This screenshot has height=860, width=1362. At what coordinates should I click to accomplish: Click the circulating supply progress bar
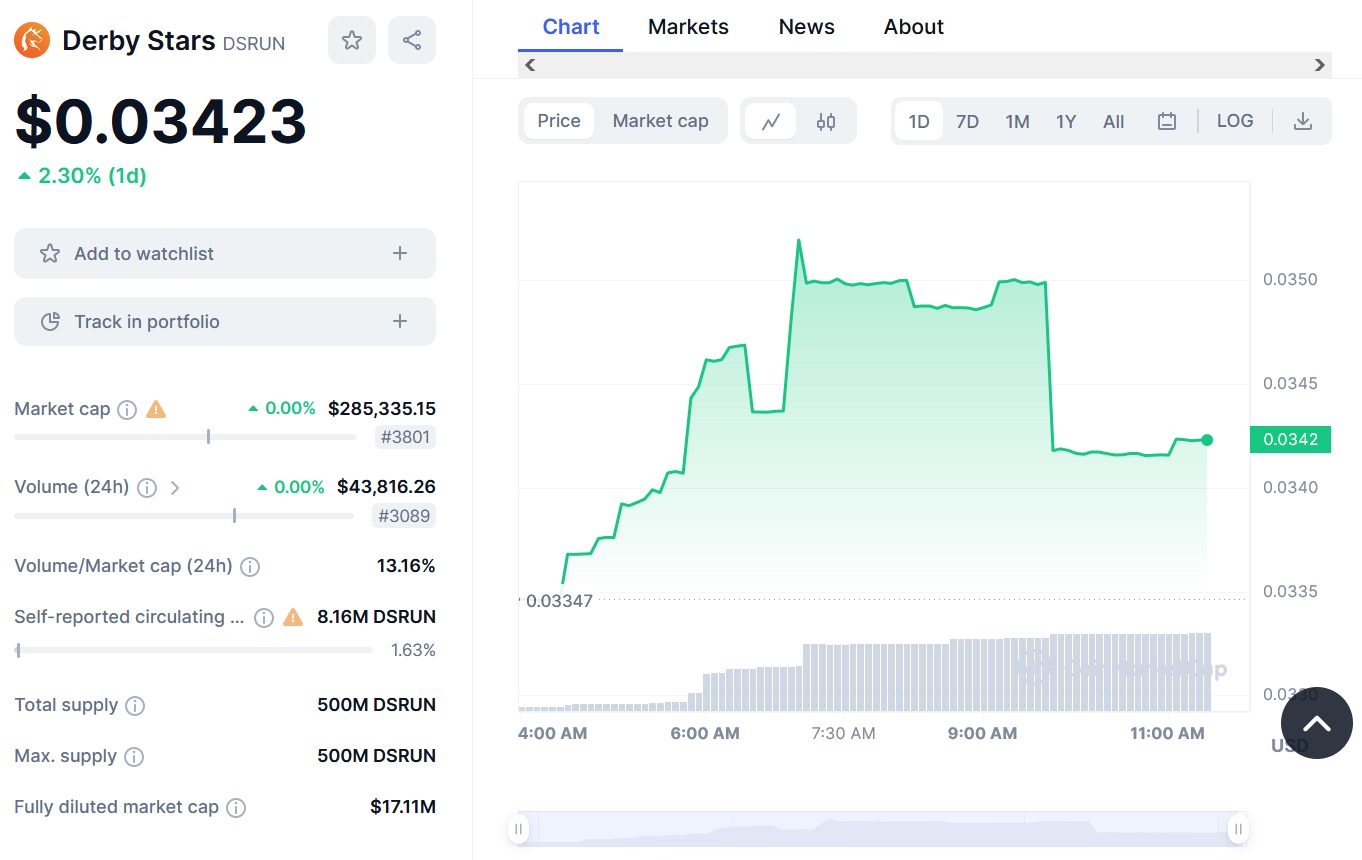click(194, 650)
